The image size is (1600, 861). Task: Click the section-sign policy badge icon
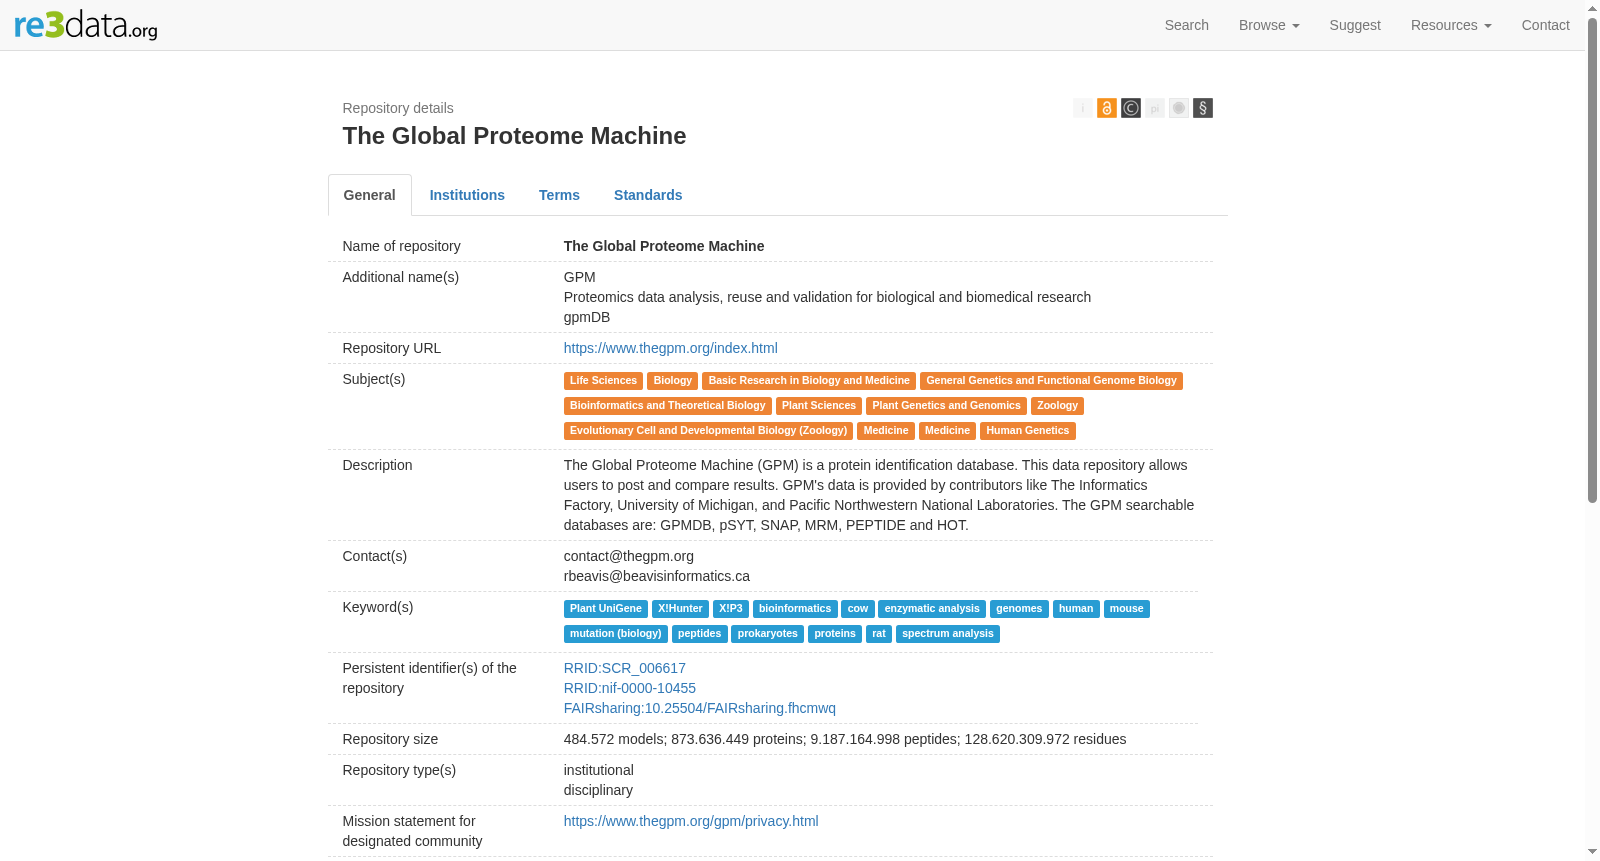point(1202,108)
